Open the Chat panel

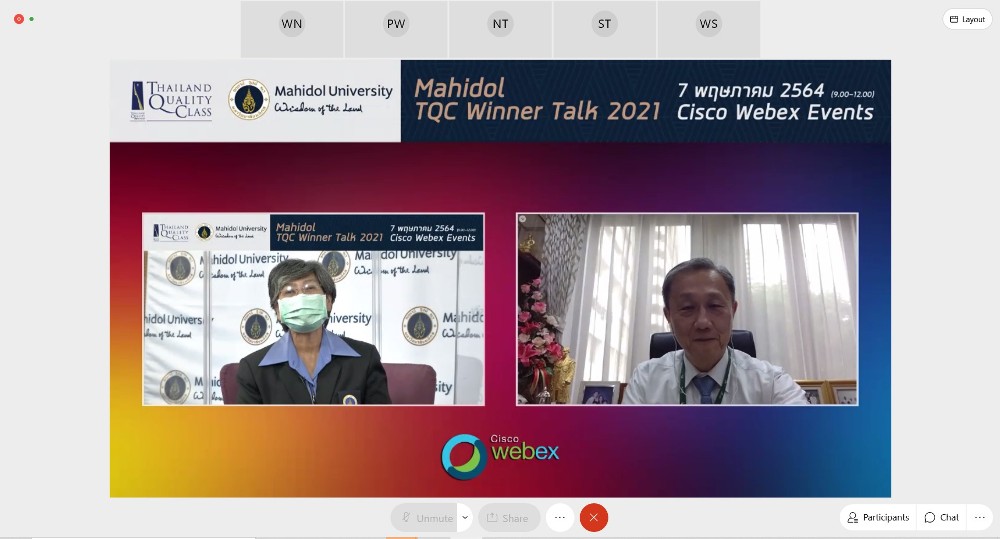(941, 517)
